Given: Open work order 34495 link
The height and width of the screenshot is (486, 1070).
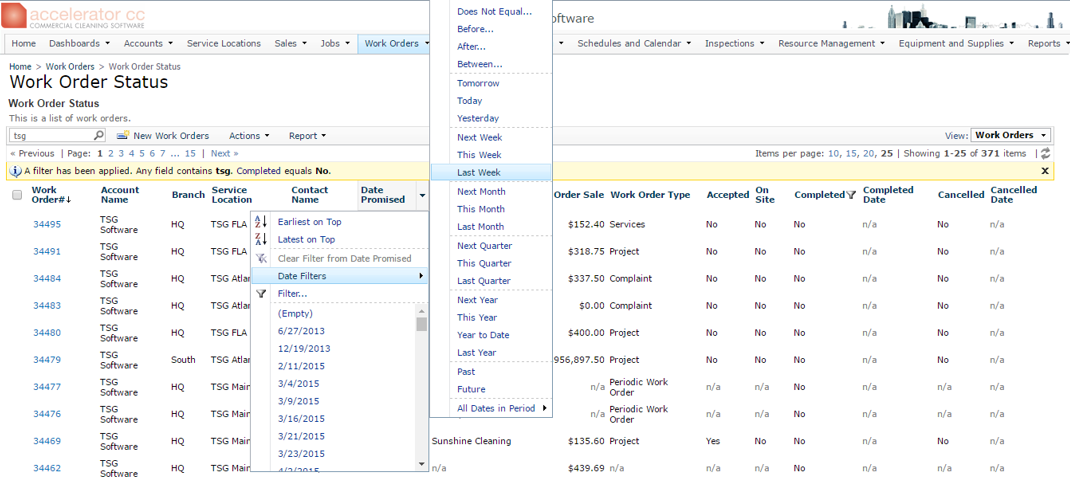Looking at the screenshot, I should pos(47,225).
